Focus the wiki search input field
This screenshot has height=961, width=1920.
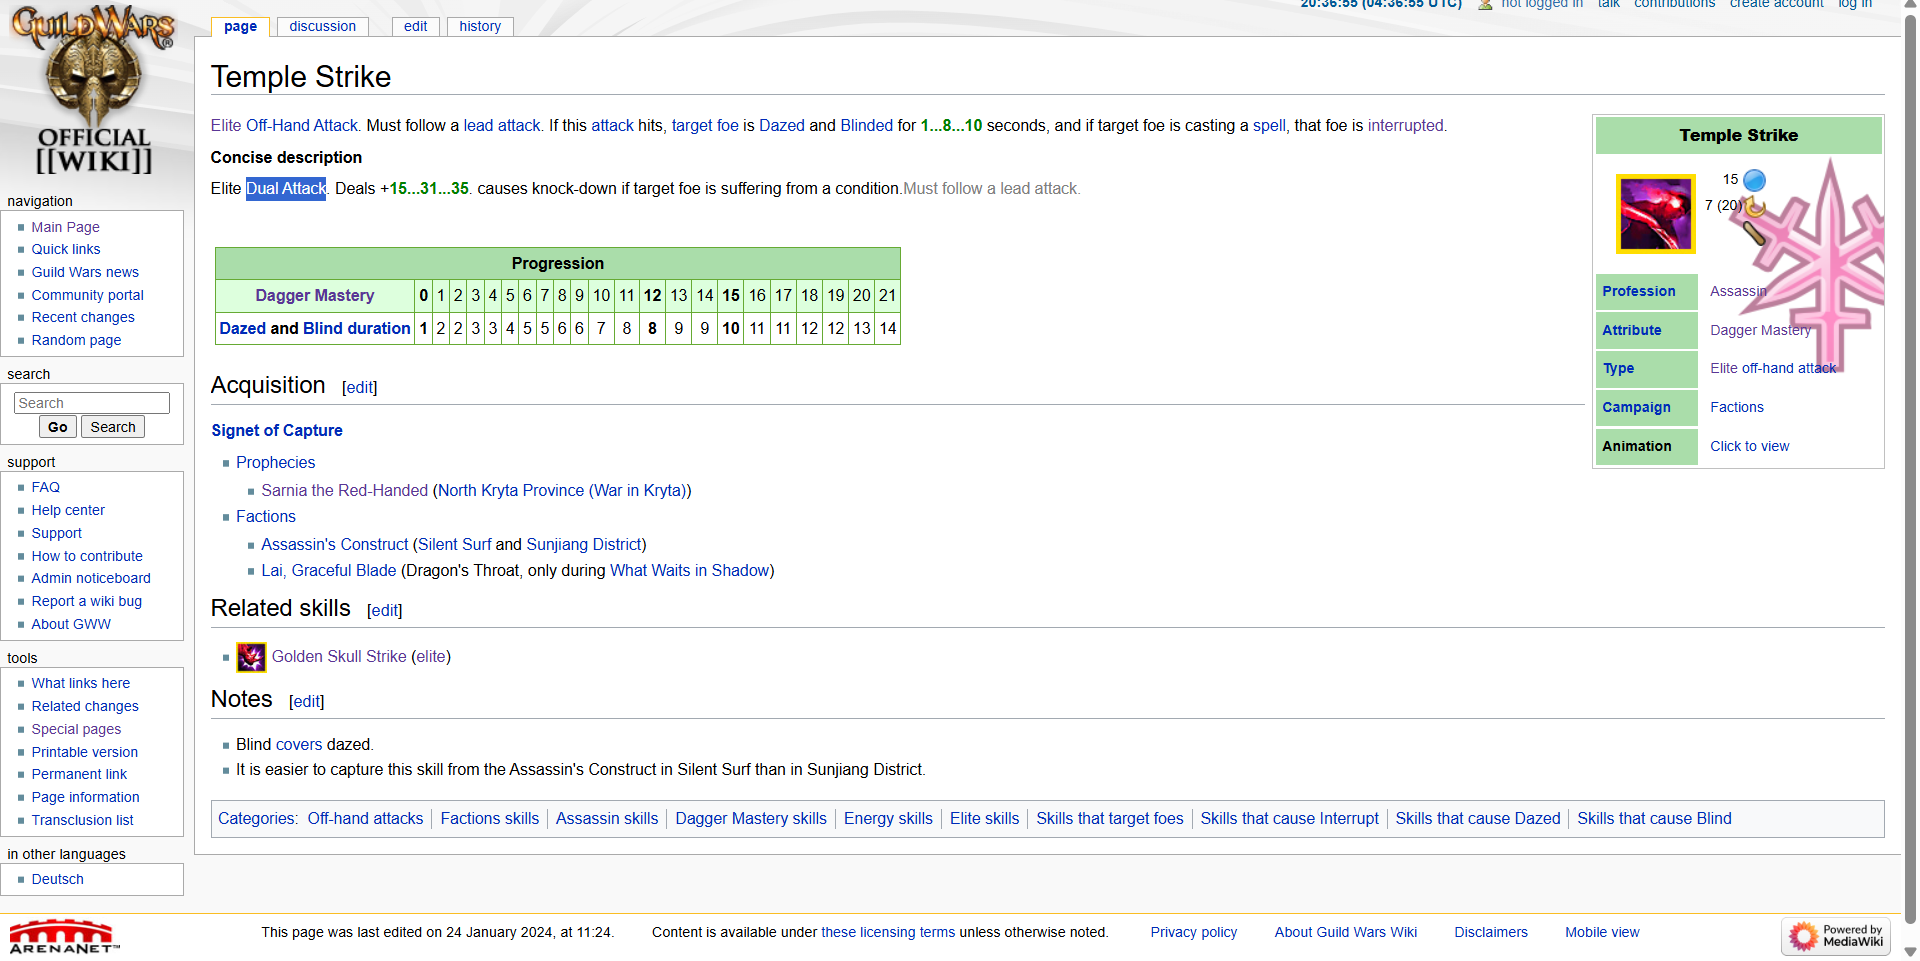[x=92, y=403]
